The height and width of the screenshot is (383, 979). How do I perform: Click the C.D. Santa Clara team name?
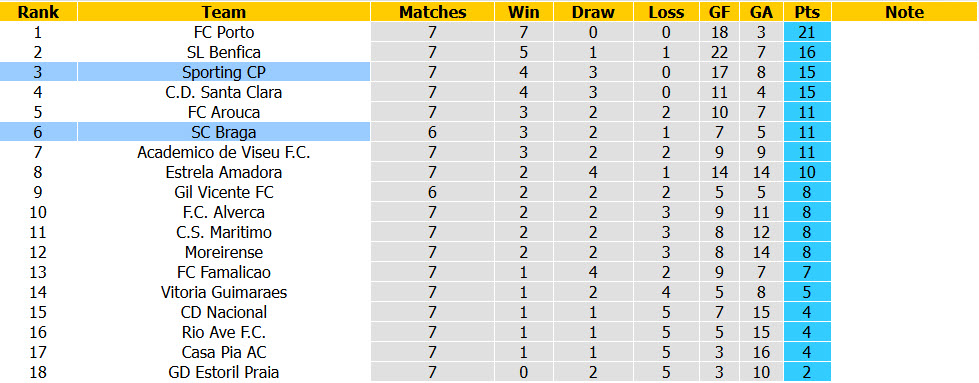coord(224,92)
